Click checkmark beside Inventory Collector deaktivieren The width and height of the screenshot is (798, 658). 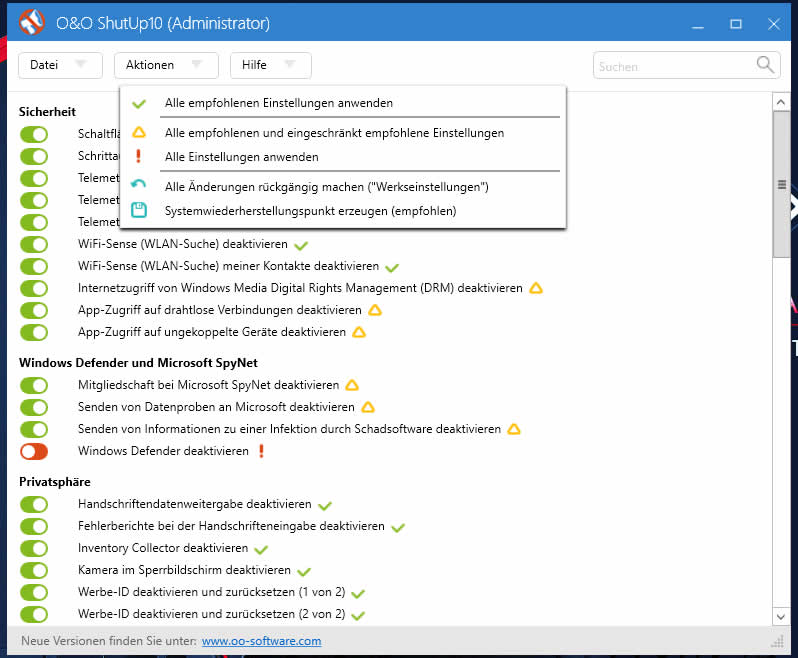pos(261,550)
